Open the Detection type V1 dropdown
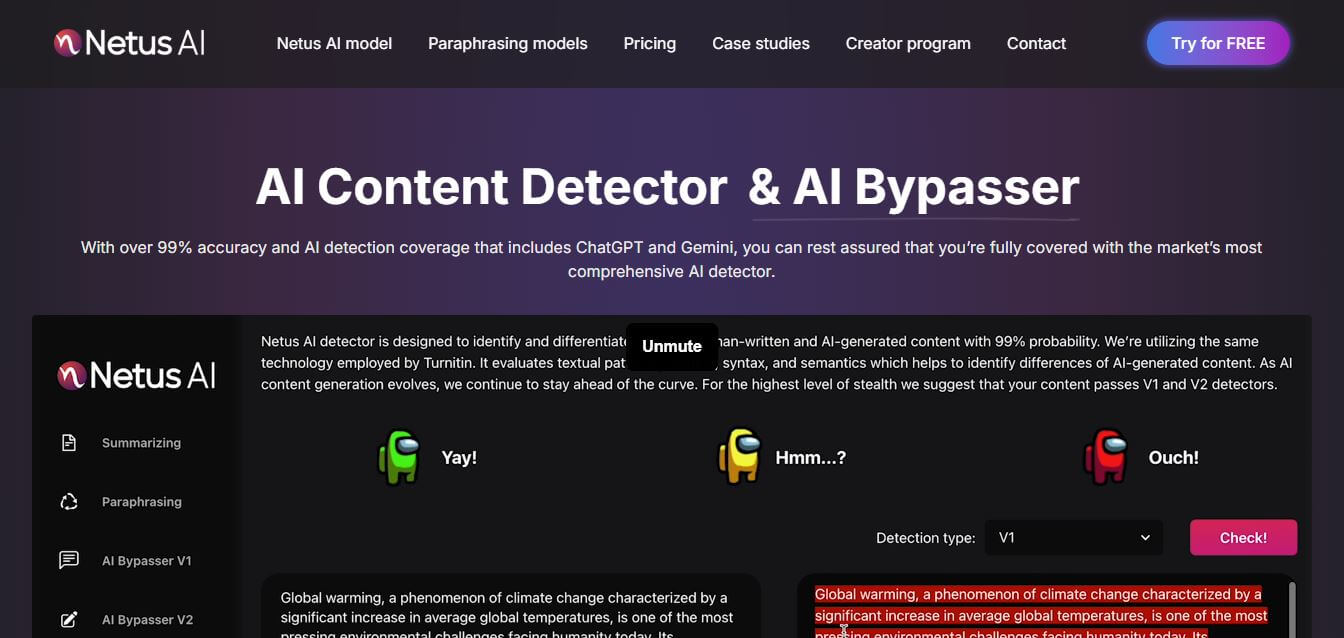 1073,538
